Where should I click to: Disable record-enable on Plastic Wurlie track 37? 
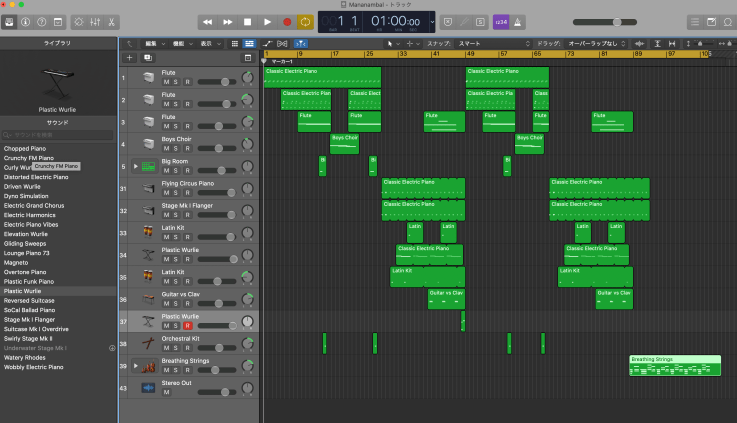point(186,324)
